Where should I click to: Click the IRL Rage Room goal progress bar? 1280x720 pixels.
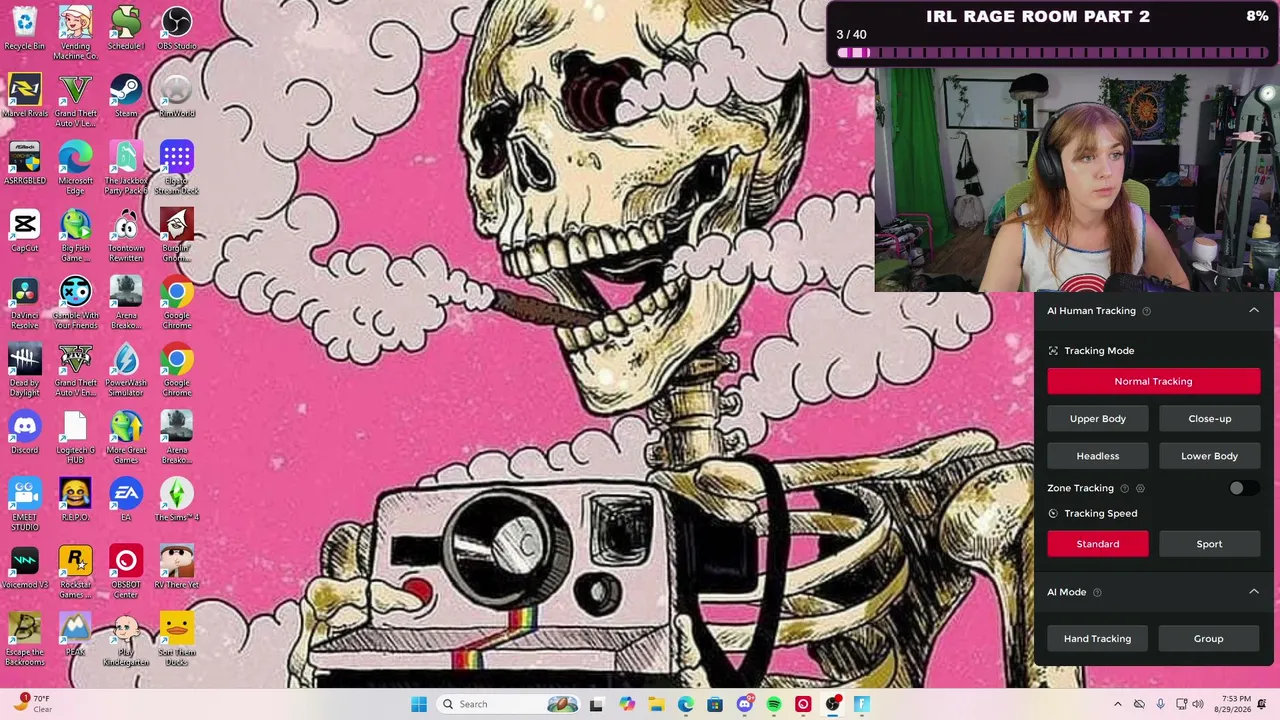pos(1052,53)
